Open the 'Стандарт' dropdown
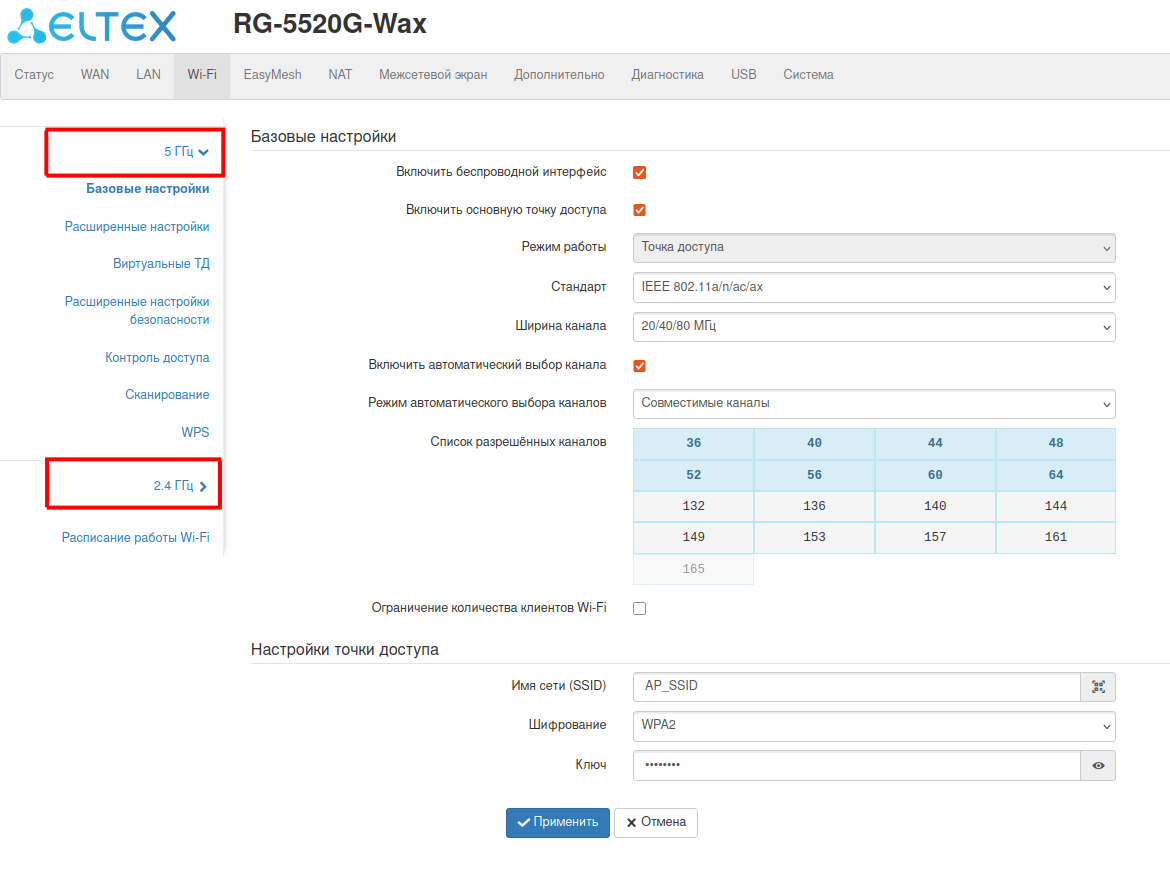 (873, 287)
